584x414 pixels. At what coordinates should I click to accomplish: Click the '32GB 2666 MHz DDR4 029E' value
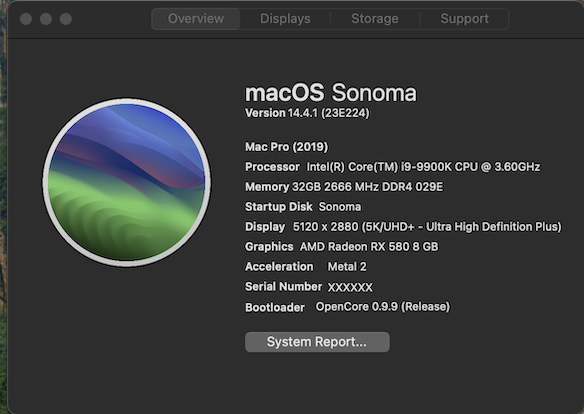368,187
